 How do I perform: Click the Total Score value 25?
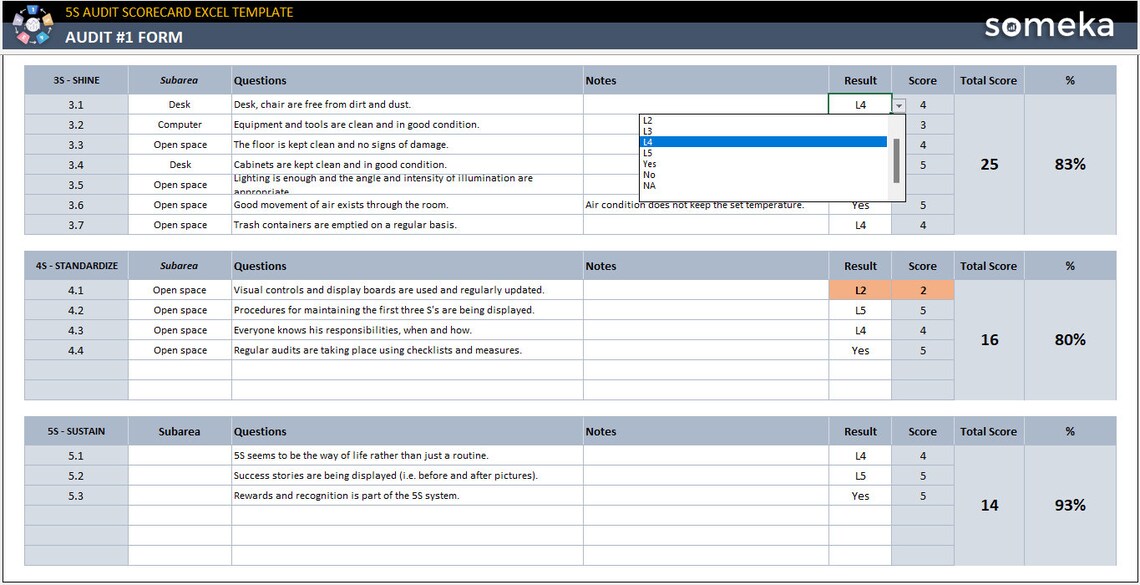(988, 164)
